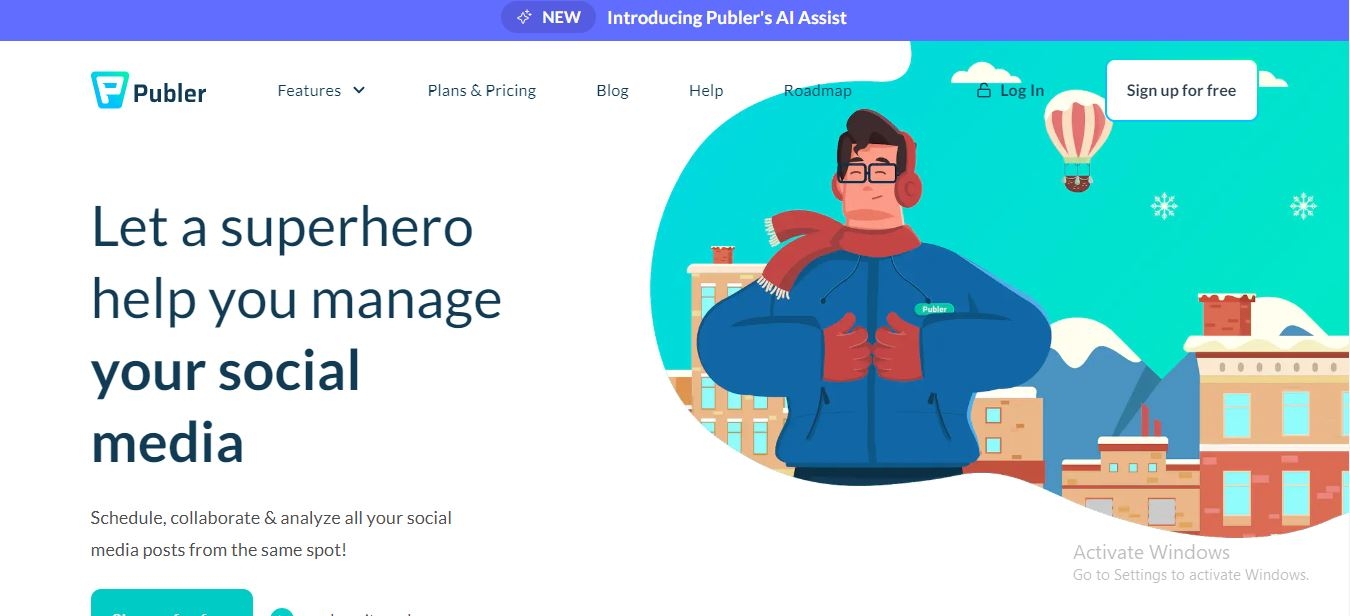The image size is (1350, 616).
Task: Expand the Features dropdown chevron
Action: click(x=359, y=90)
